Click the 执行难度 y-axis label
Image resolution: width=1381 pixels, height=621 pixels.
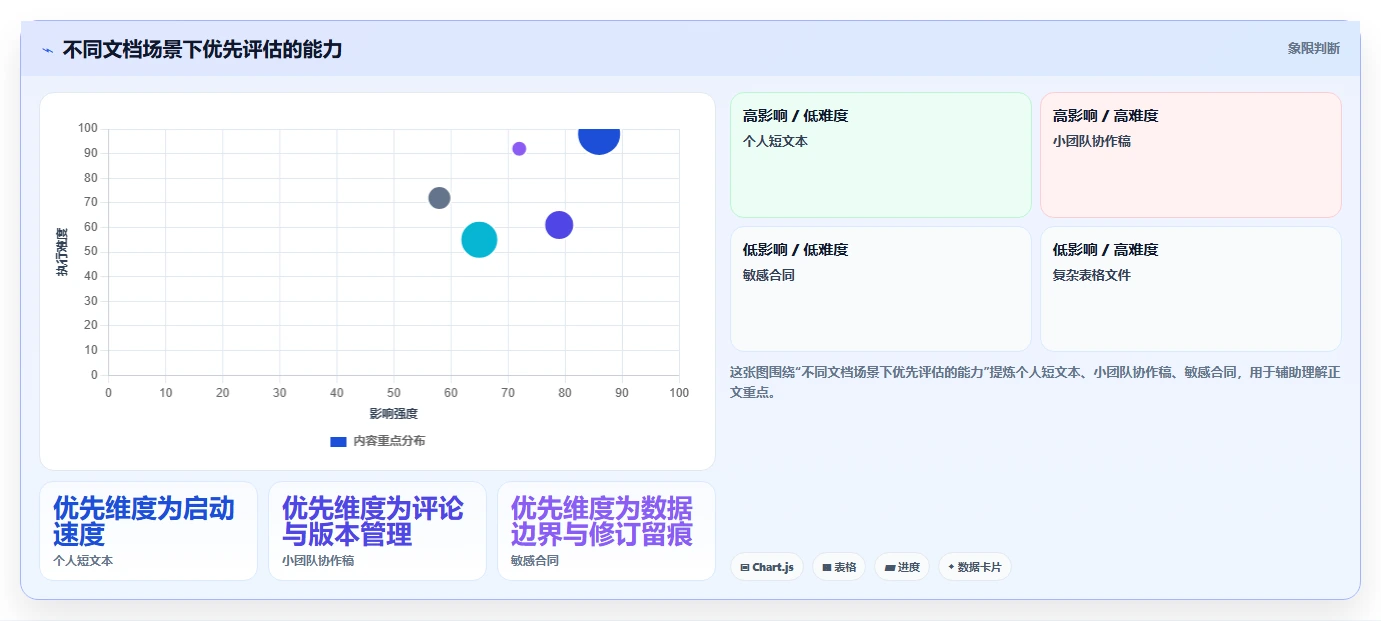coord(62,252)
